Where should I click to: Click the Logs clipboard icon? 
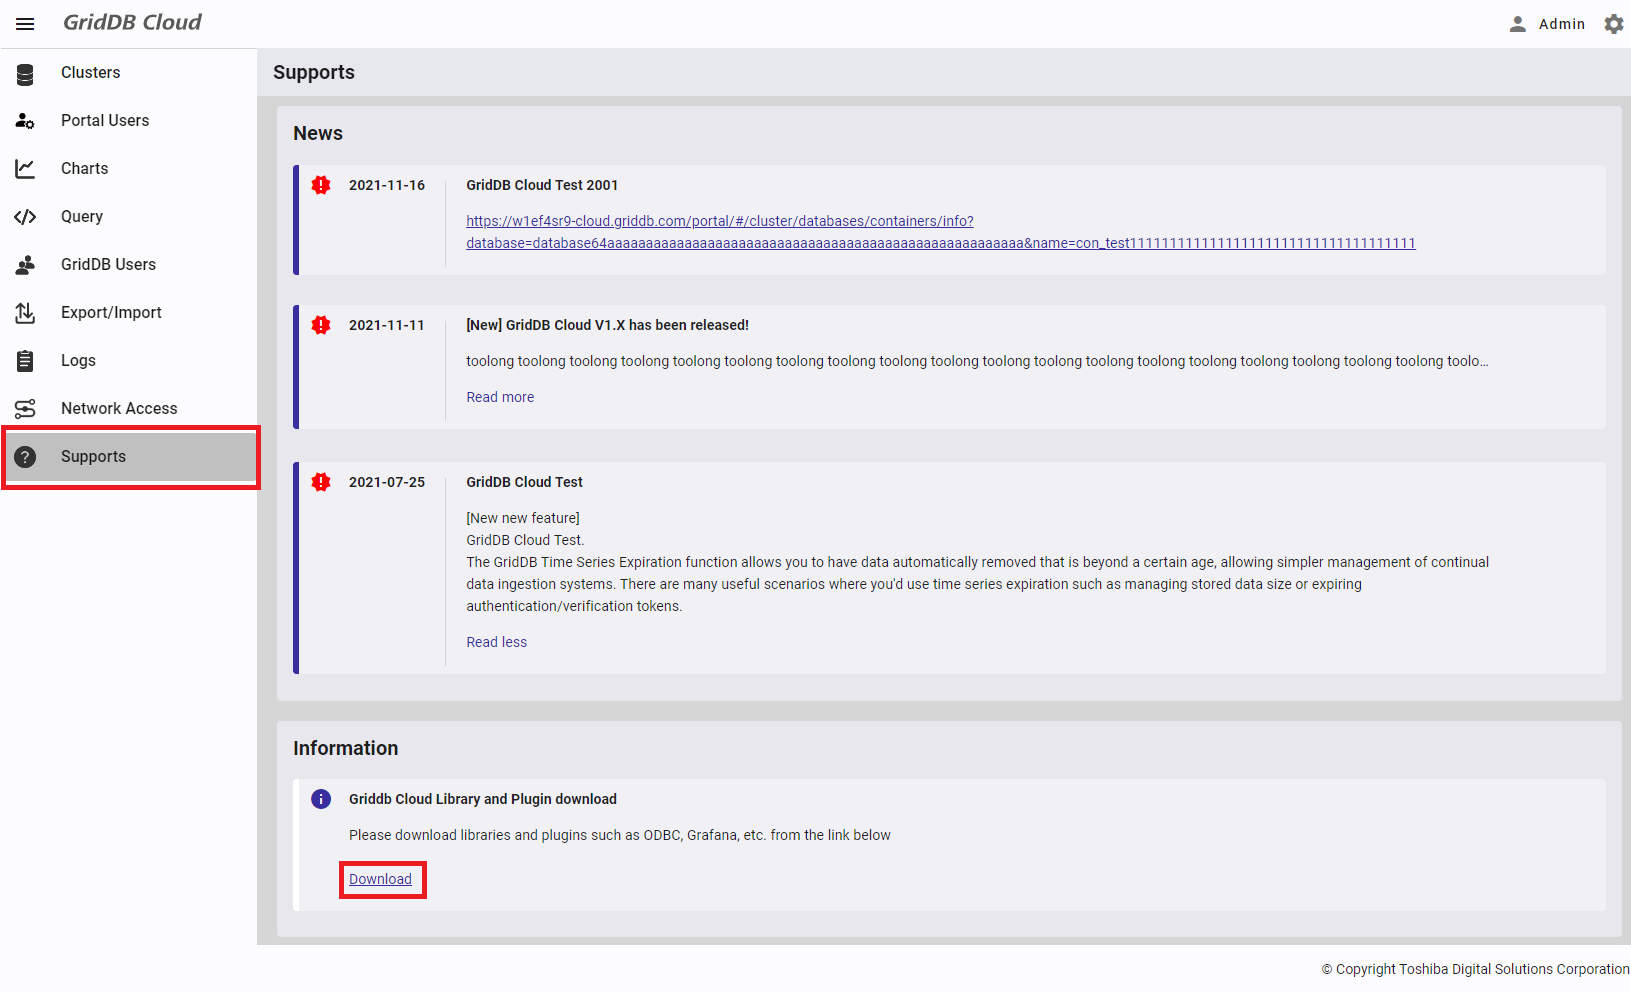tap(25, 361)
